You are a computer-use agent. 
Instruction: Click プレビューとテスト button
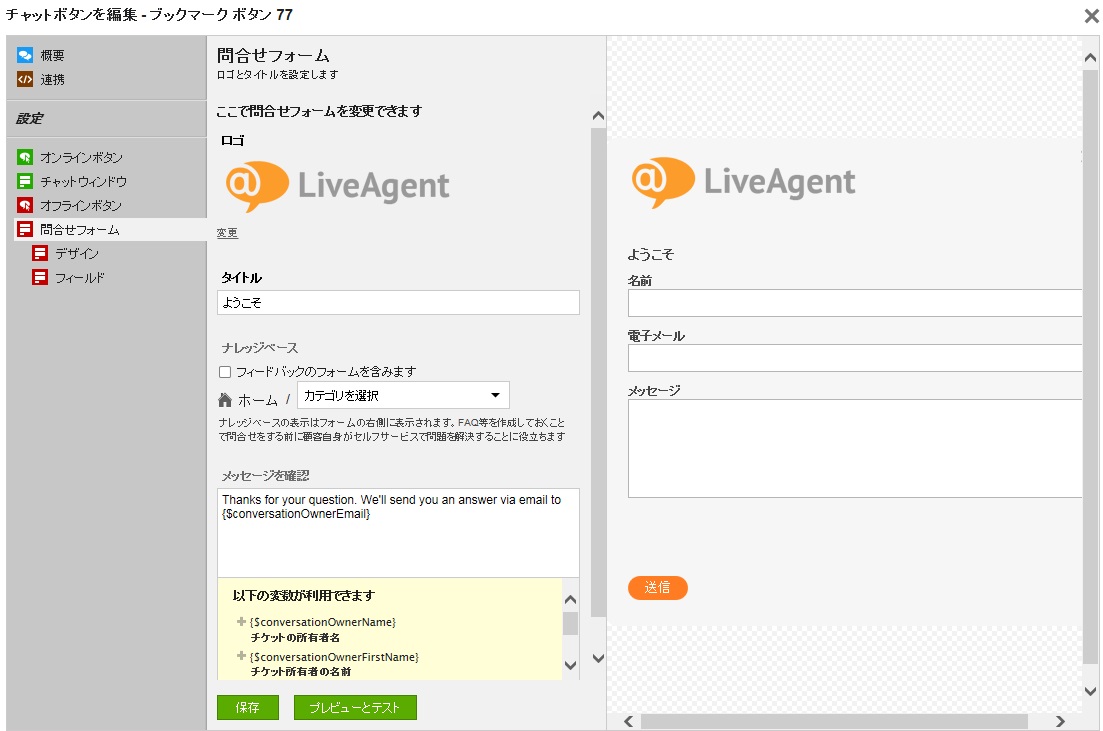355,707
